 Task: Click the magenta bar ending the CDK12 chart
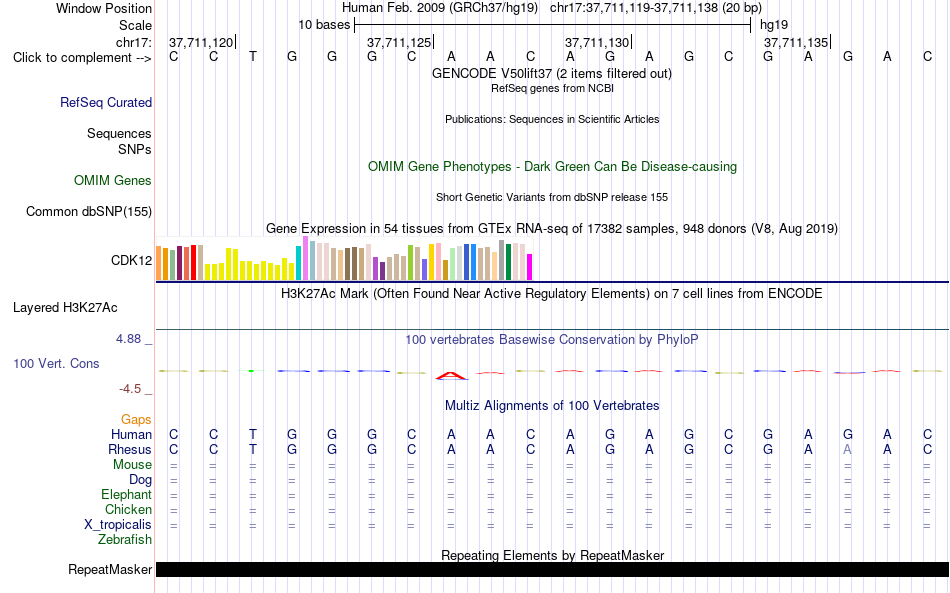click(530, 267)
